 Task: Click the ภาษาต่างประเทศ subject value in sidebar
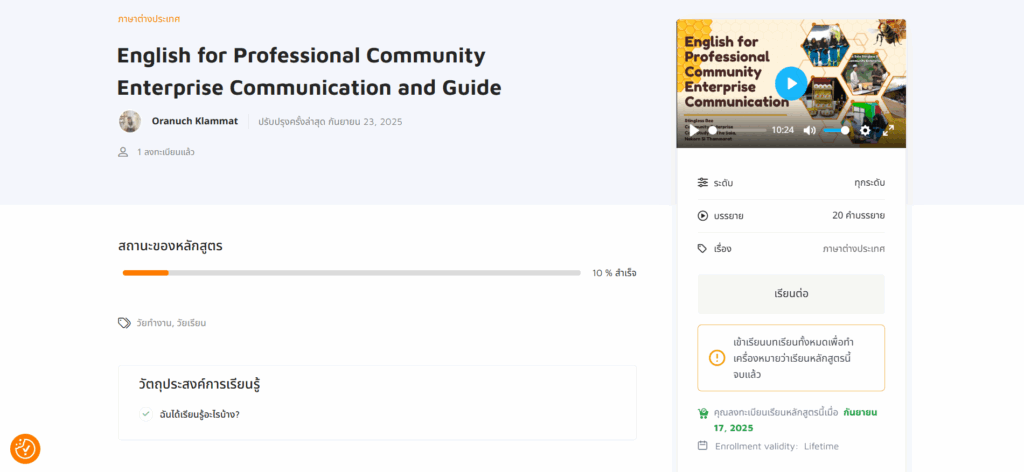pyautogui.click(x=853, y=248)
